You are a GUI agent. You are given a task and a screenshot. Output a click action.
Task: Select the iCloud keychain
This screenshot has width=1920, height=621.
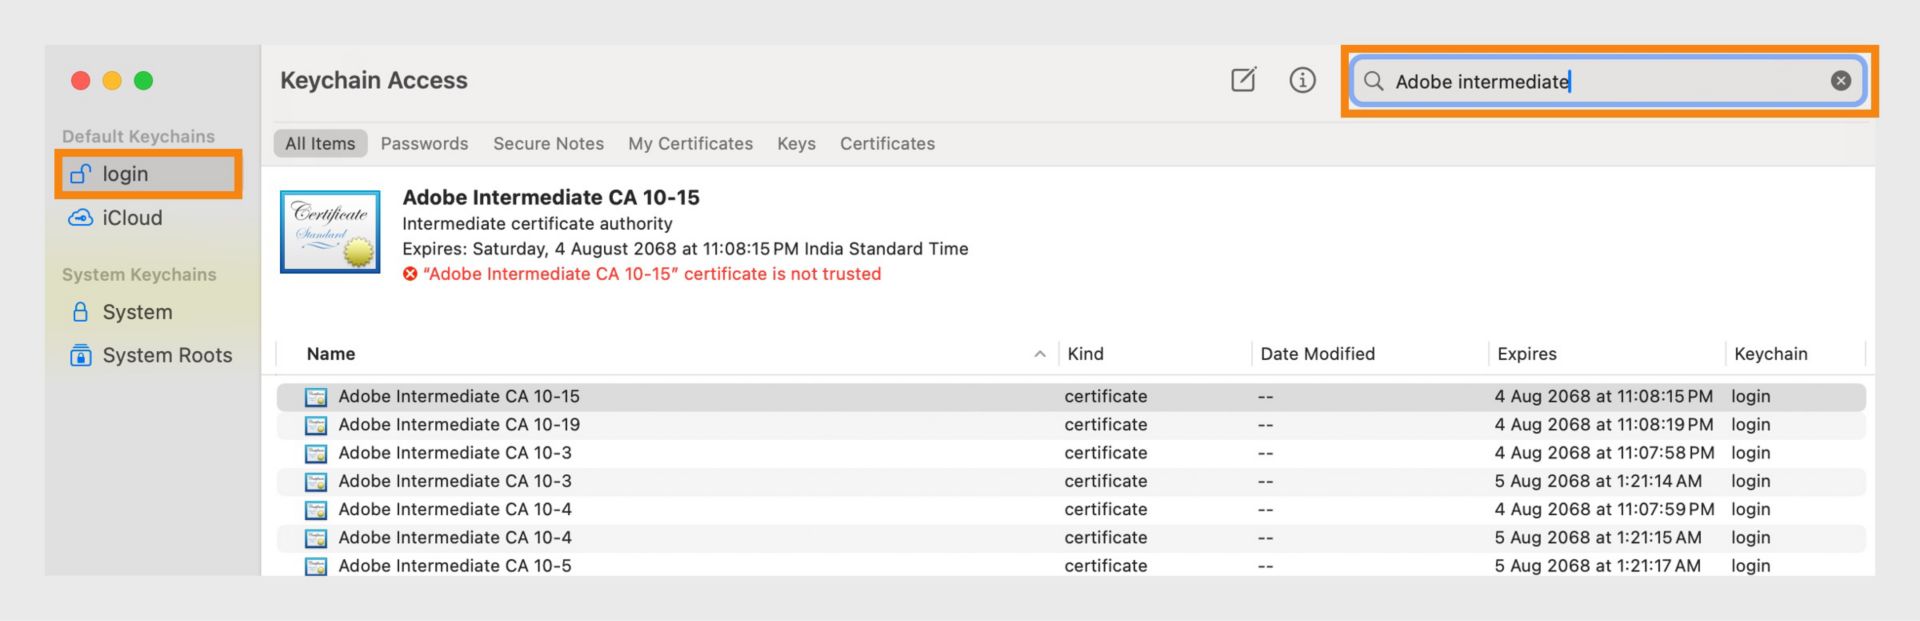130,218
